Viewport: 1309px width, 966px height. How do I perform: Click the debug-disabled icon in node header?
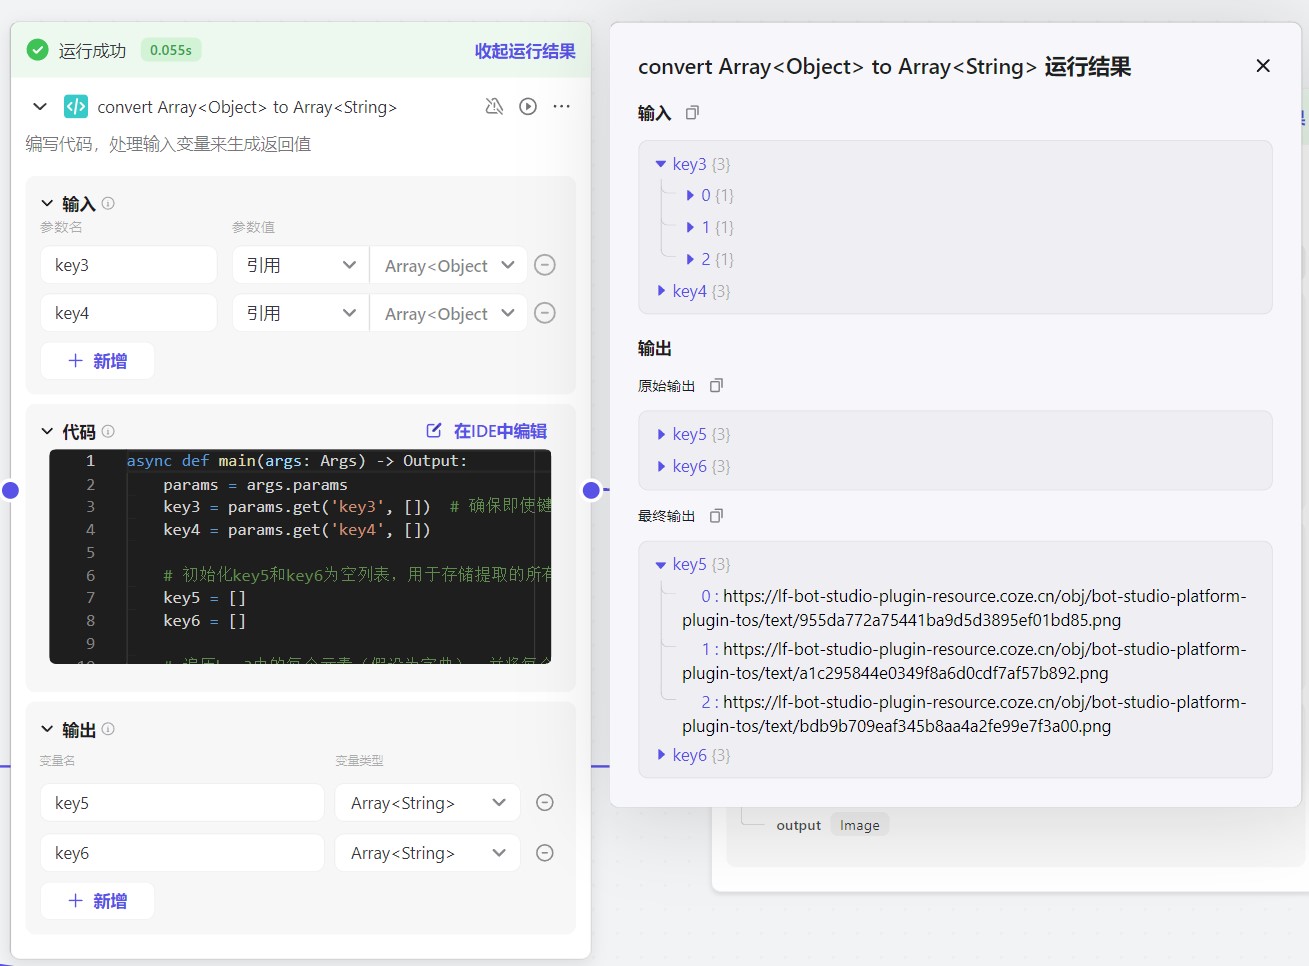494,106
